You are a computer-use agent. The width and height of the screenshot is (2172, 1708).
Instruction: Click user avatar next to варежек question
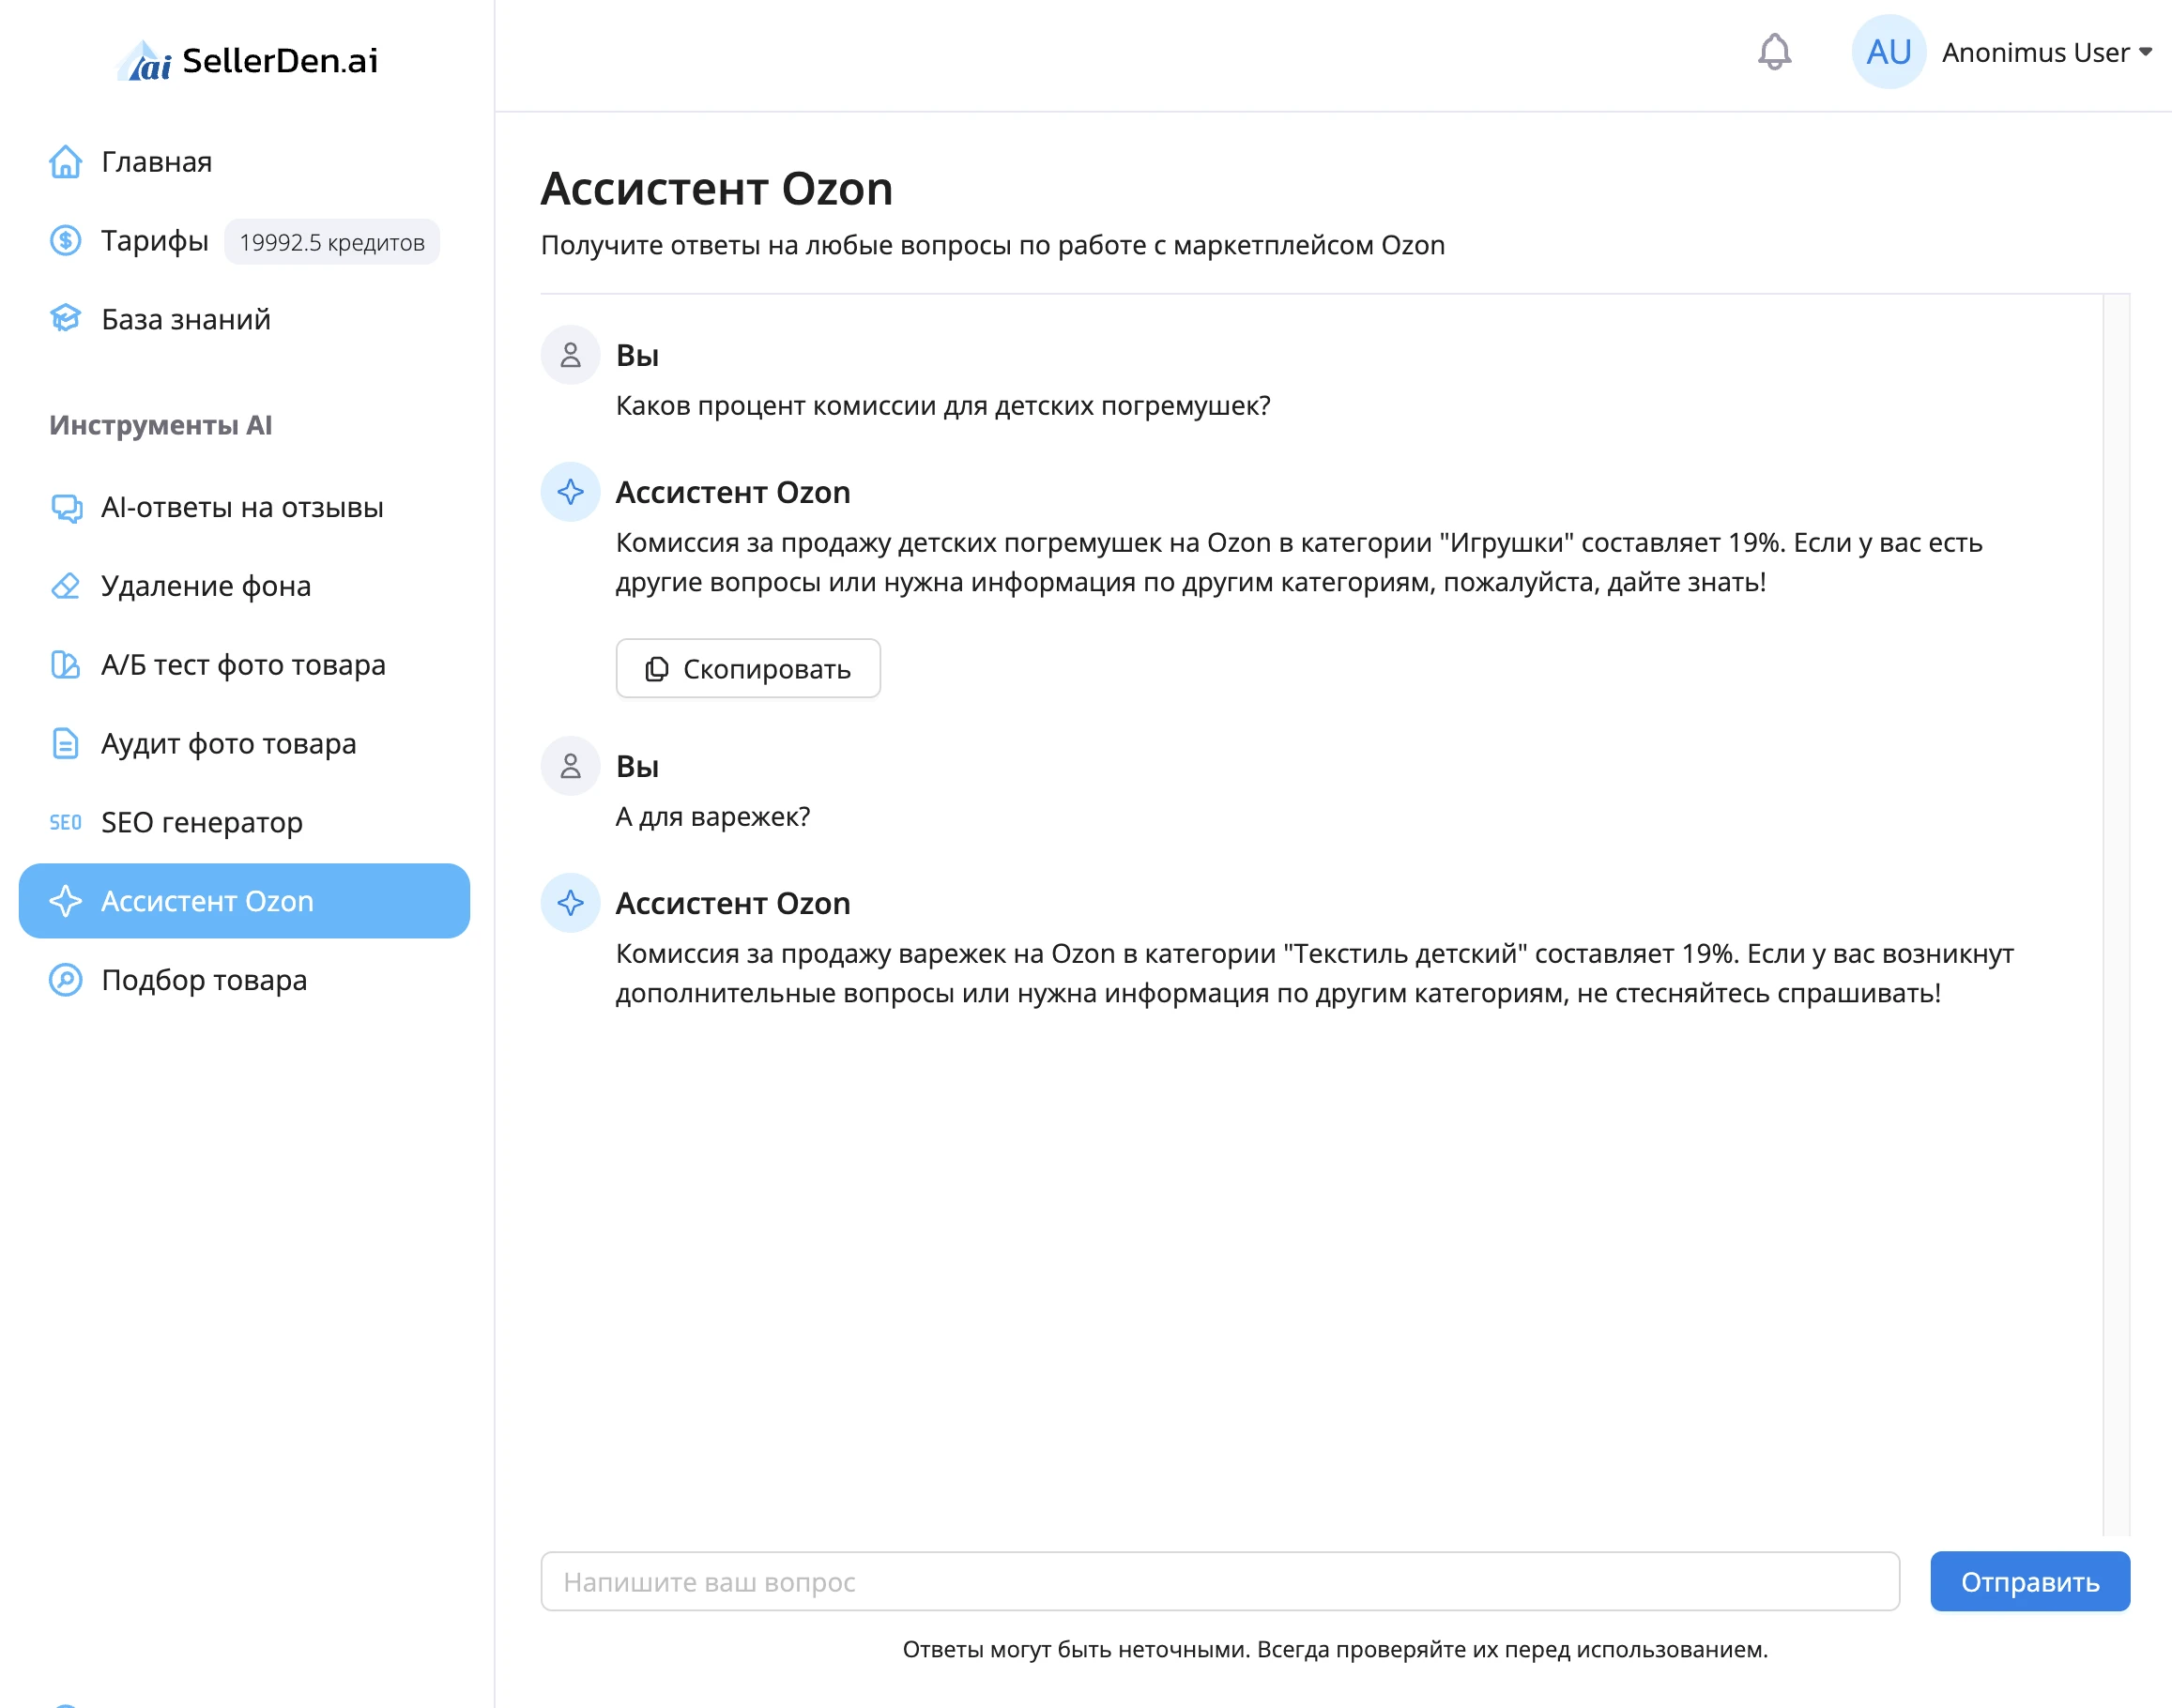[570, 766]
